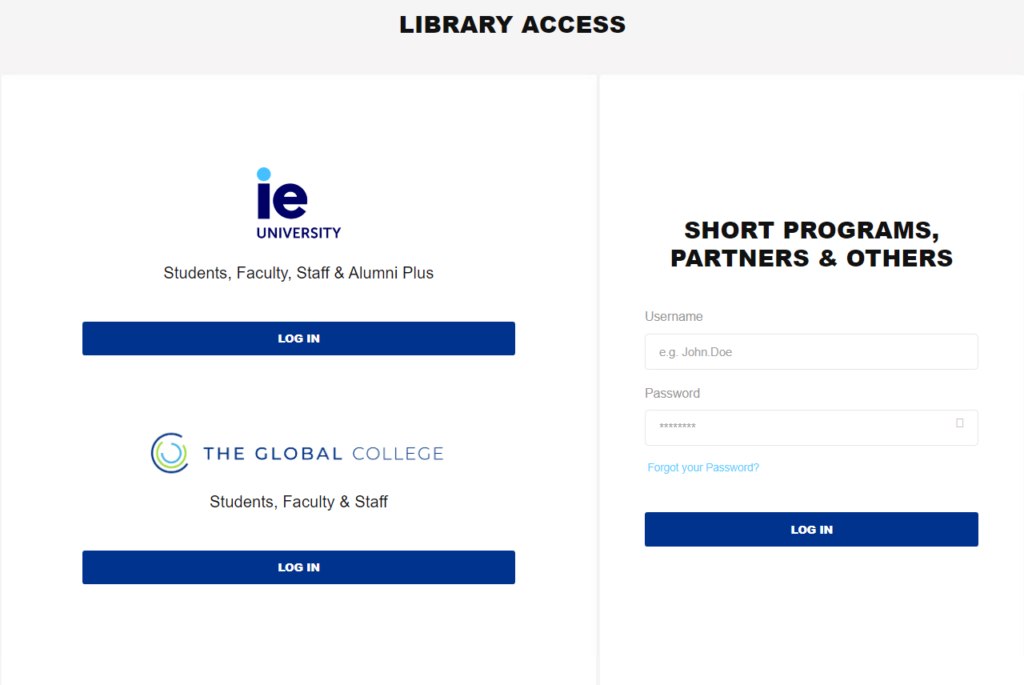Screen dimensions: 1024x685
Task: Click the IE University "ie" lettermark logo
Action: [281, 193]
